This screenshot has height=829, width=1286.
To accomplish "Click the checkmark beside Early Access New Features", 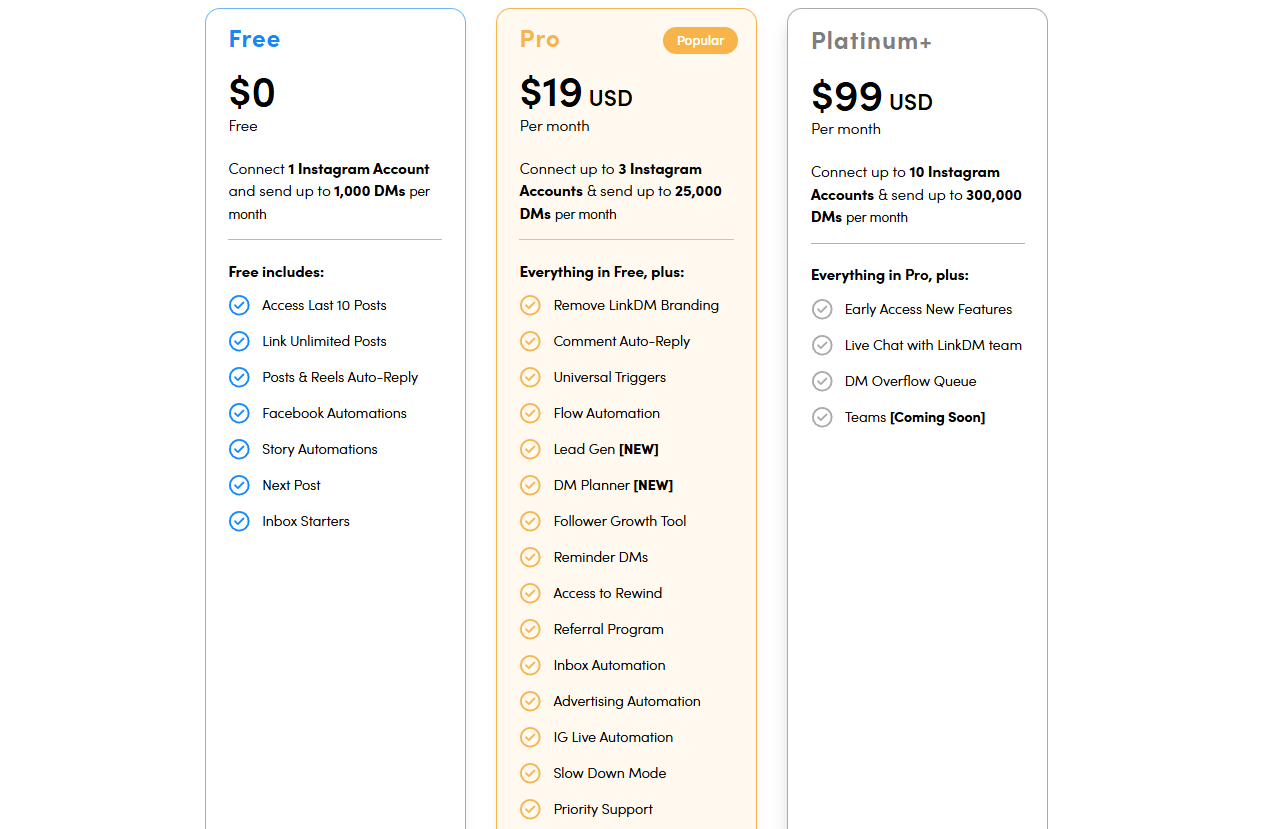I will click(x=822, y=309).
